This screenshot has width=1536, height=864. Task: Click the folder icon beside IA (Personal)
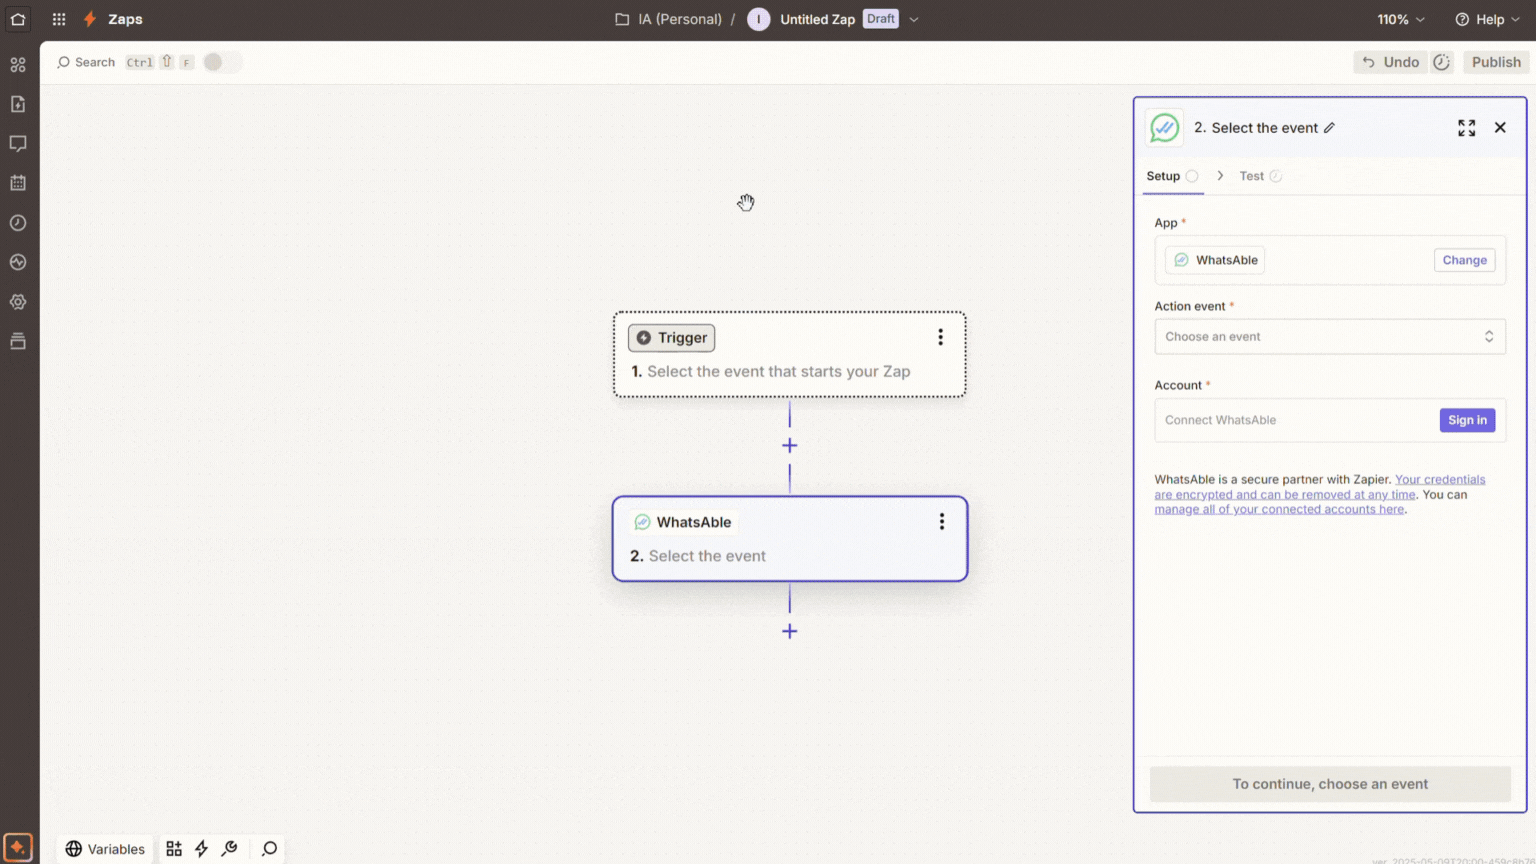[622, 19]
